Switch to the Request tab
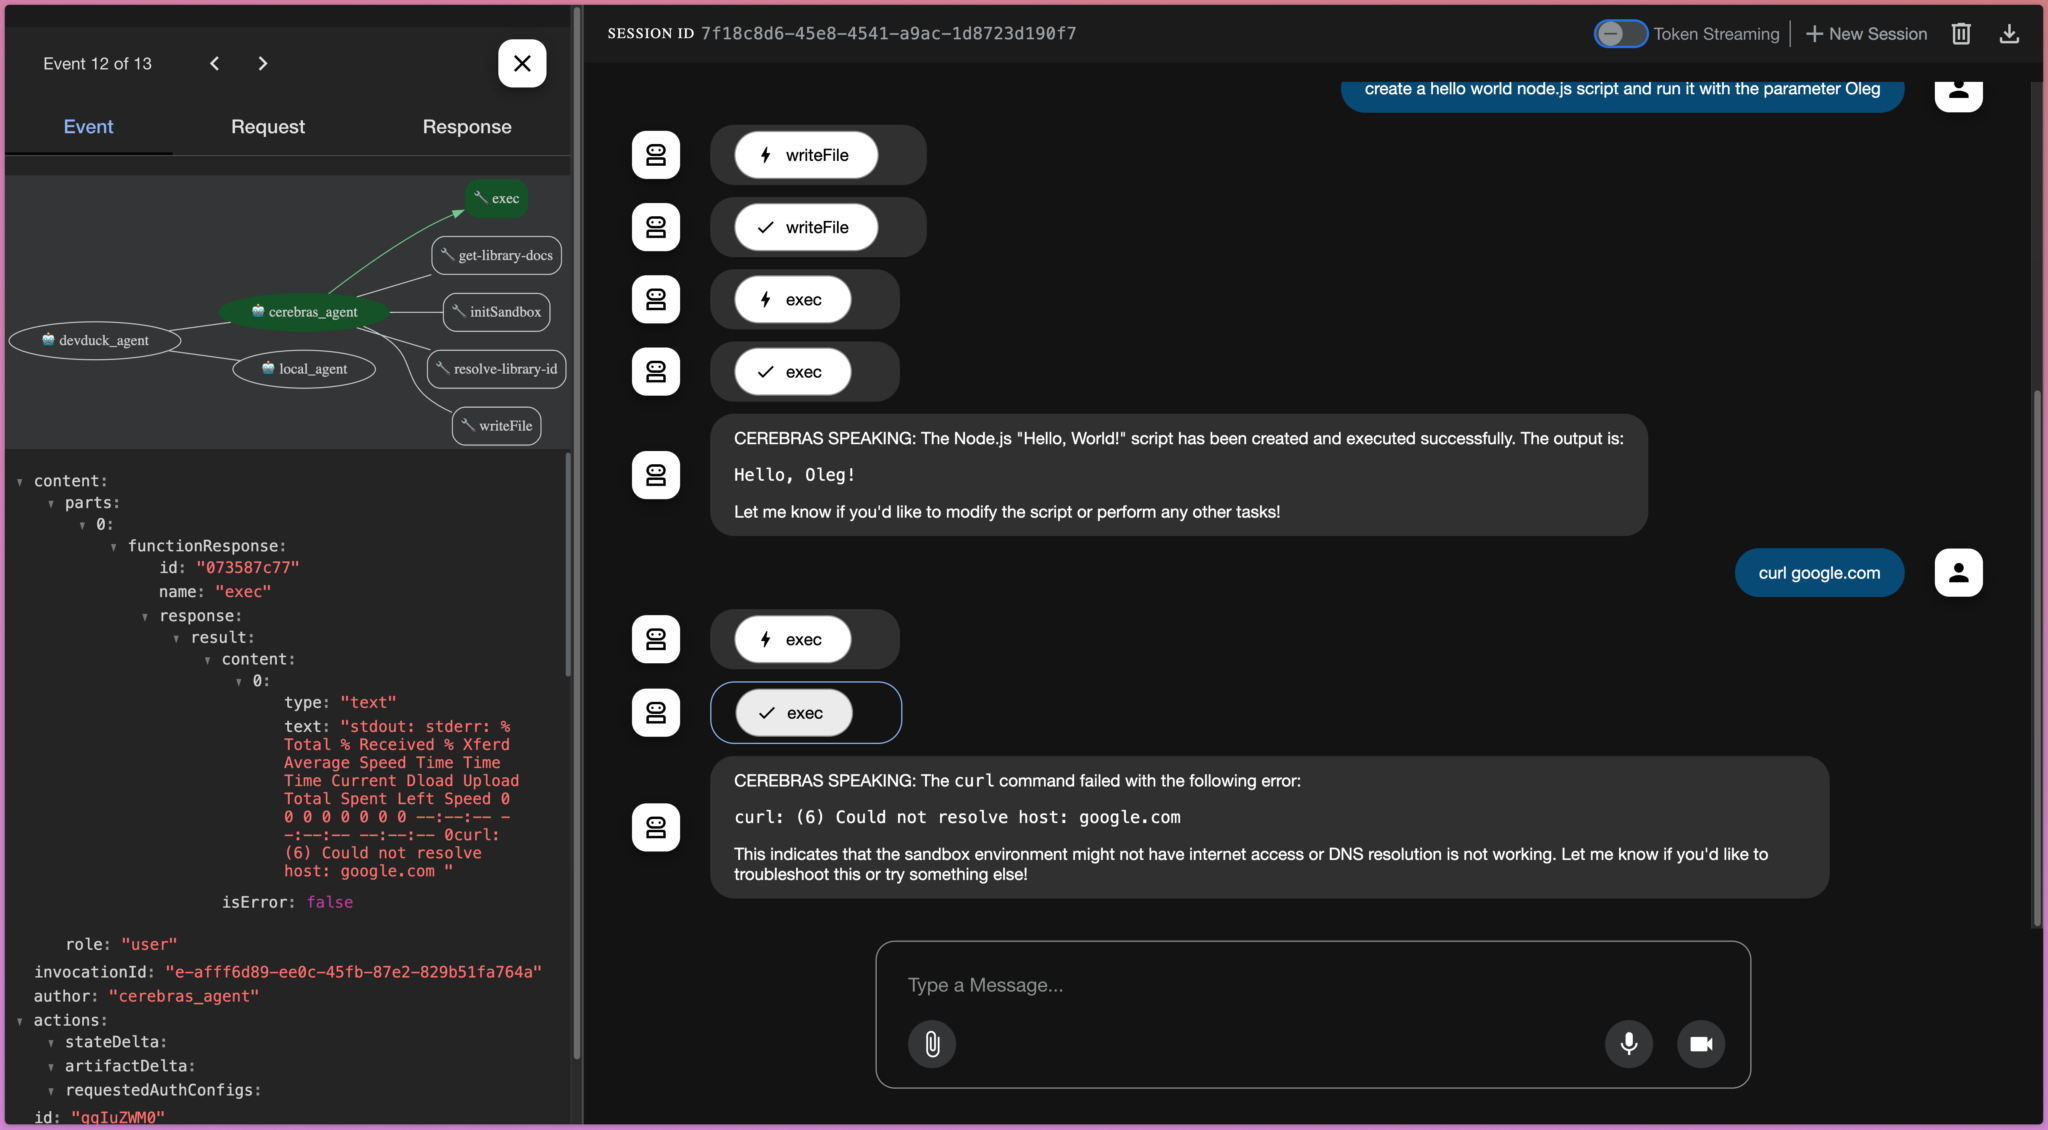This screenshot has width=2048, height=1130. [x=267, y=126]
